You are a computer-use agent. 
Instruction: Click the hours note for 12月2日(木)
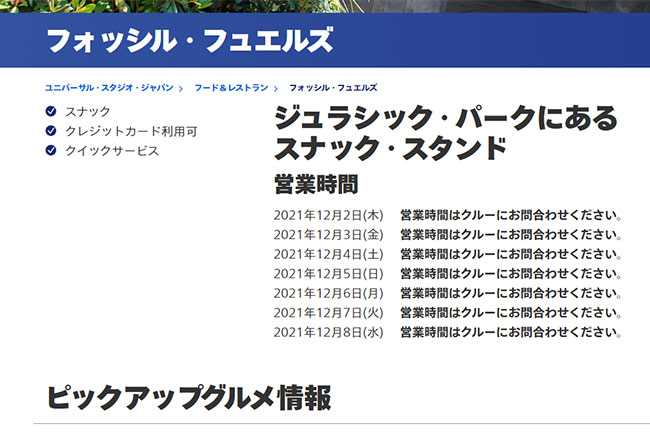[511, 215]
